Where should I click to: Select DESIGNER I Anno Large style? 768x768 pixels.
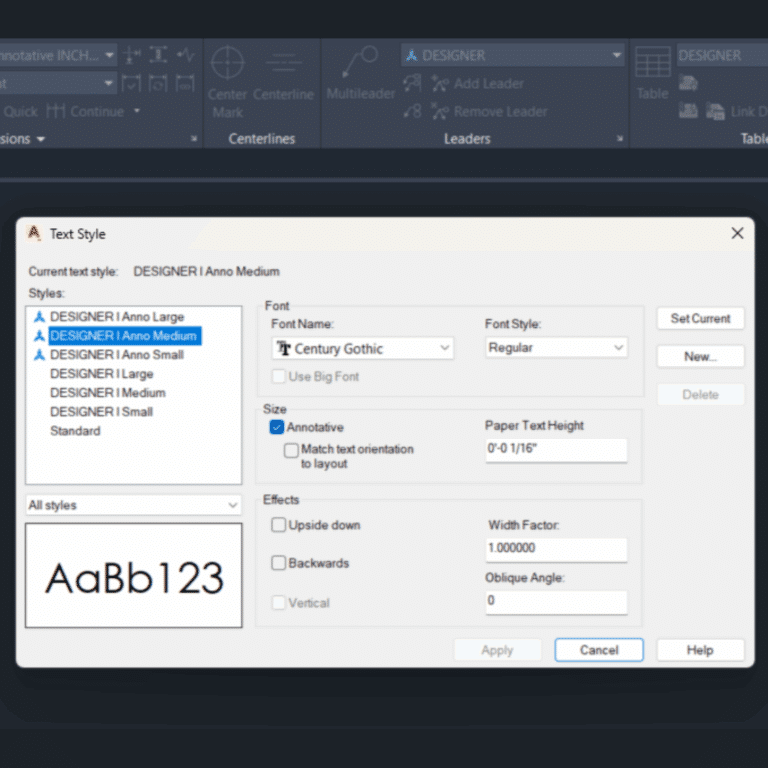tap(117, 317)
